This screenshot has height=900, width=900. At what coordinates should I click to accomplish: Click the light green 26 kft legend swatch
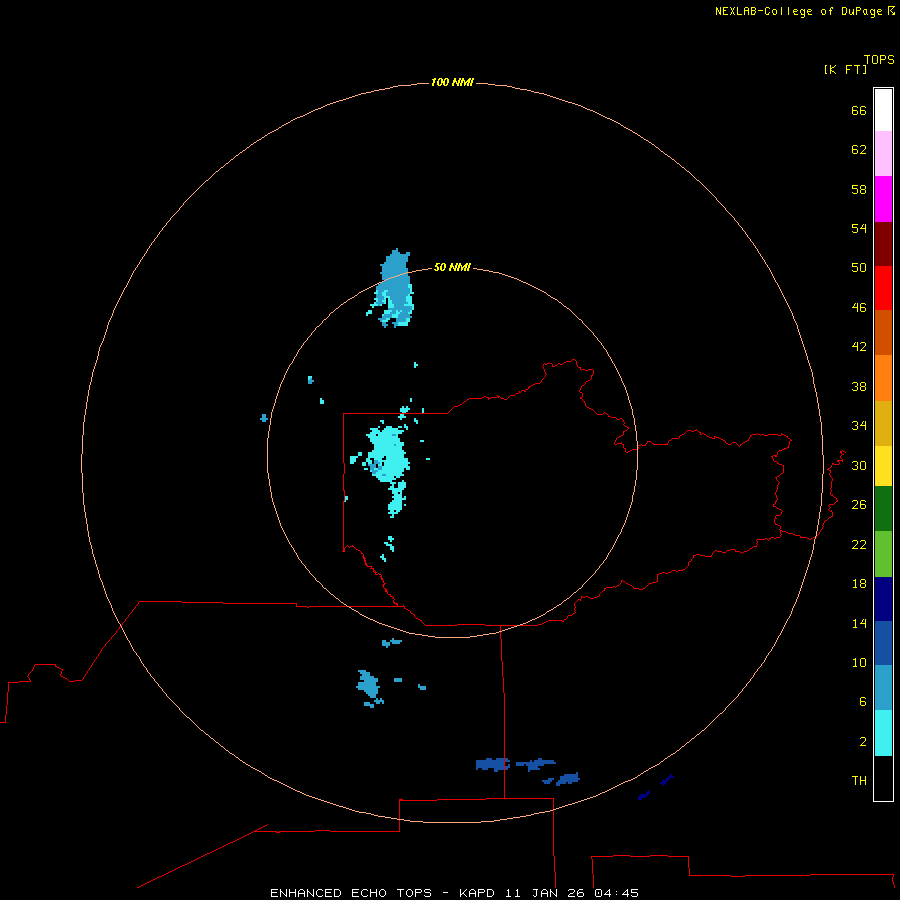(883, 554)
